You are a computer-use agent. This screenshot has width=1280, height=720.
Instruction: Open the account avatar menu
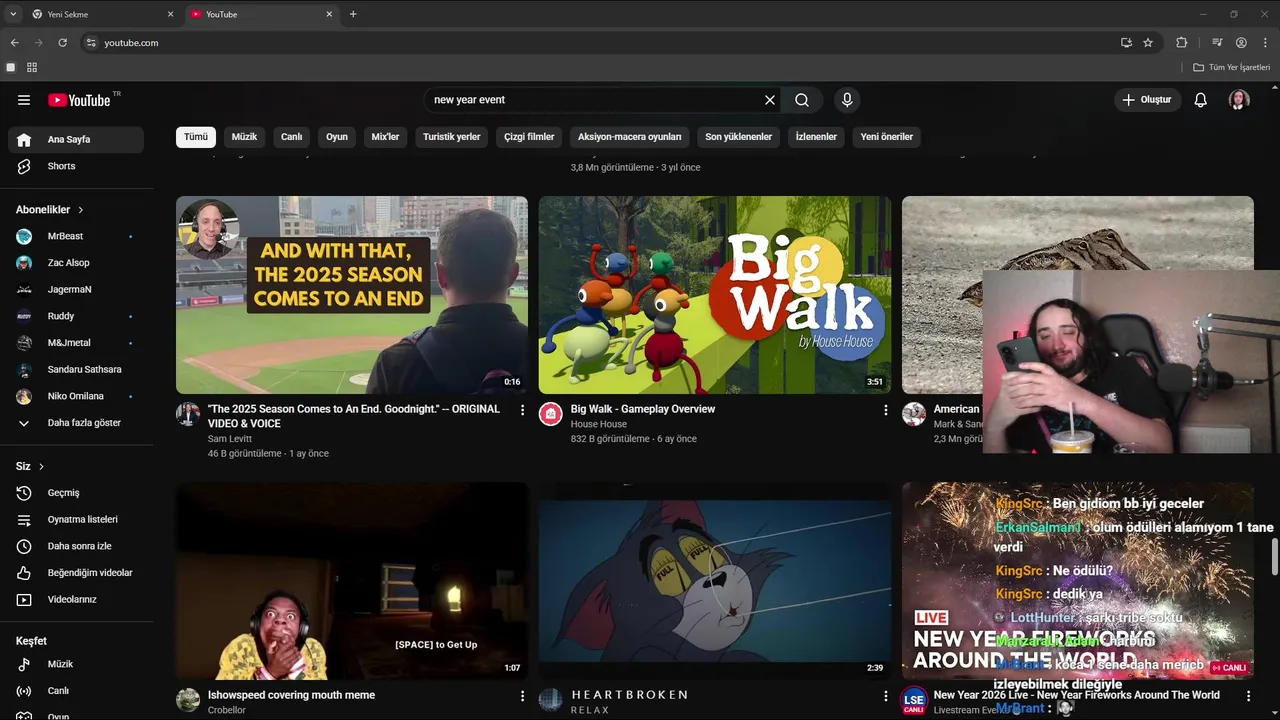[x=1239, y=100]
